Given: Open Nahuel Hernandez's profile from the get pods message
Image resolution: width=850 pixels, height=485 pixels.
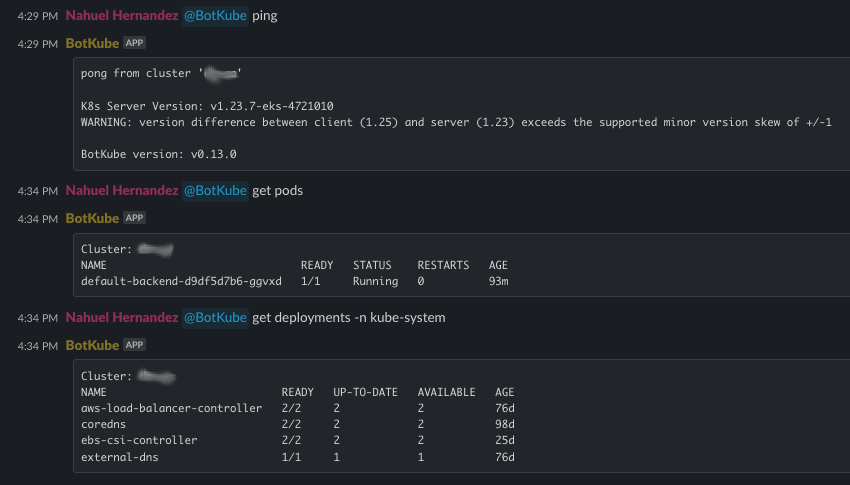Looking at the screenshot, I should pyautogui.click(x=121, y=190).
